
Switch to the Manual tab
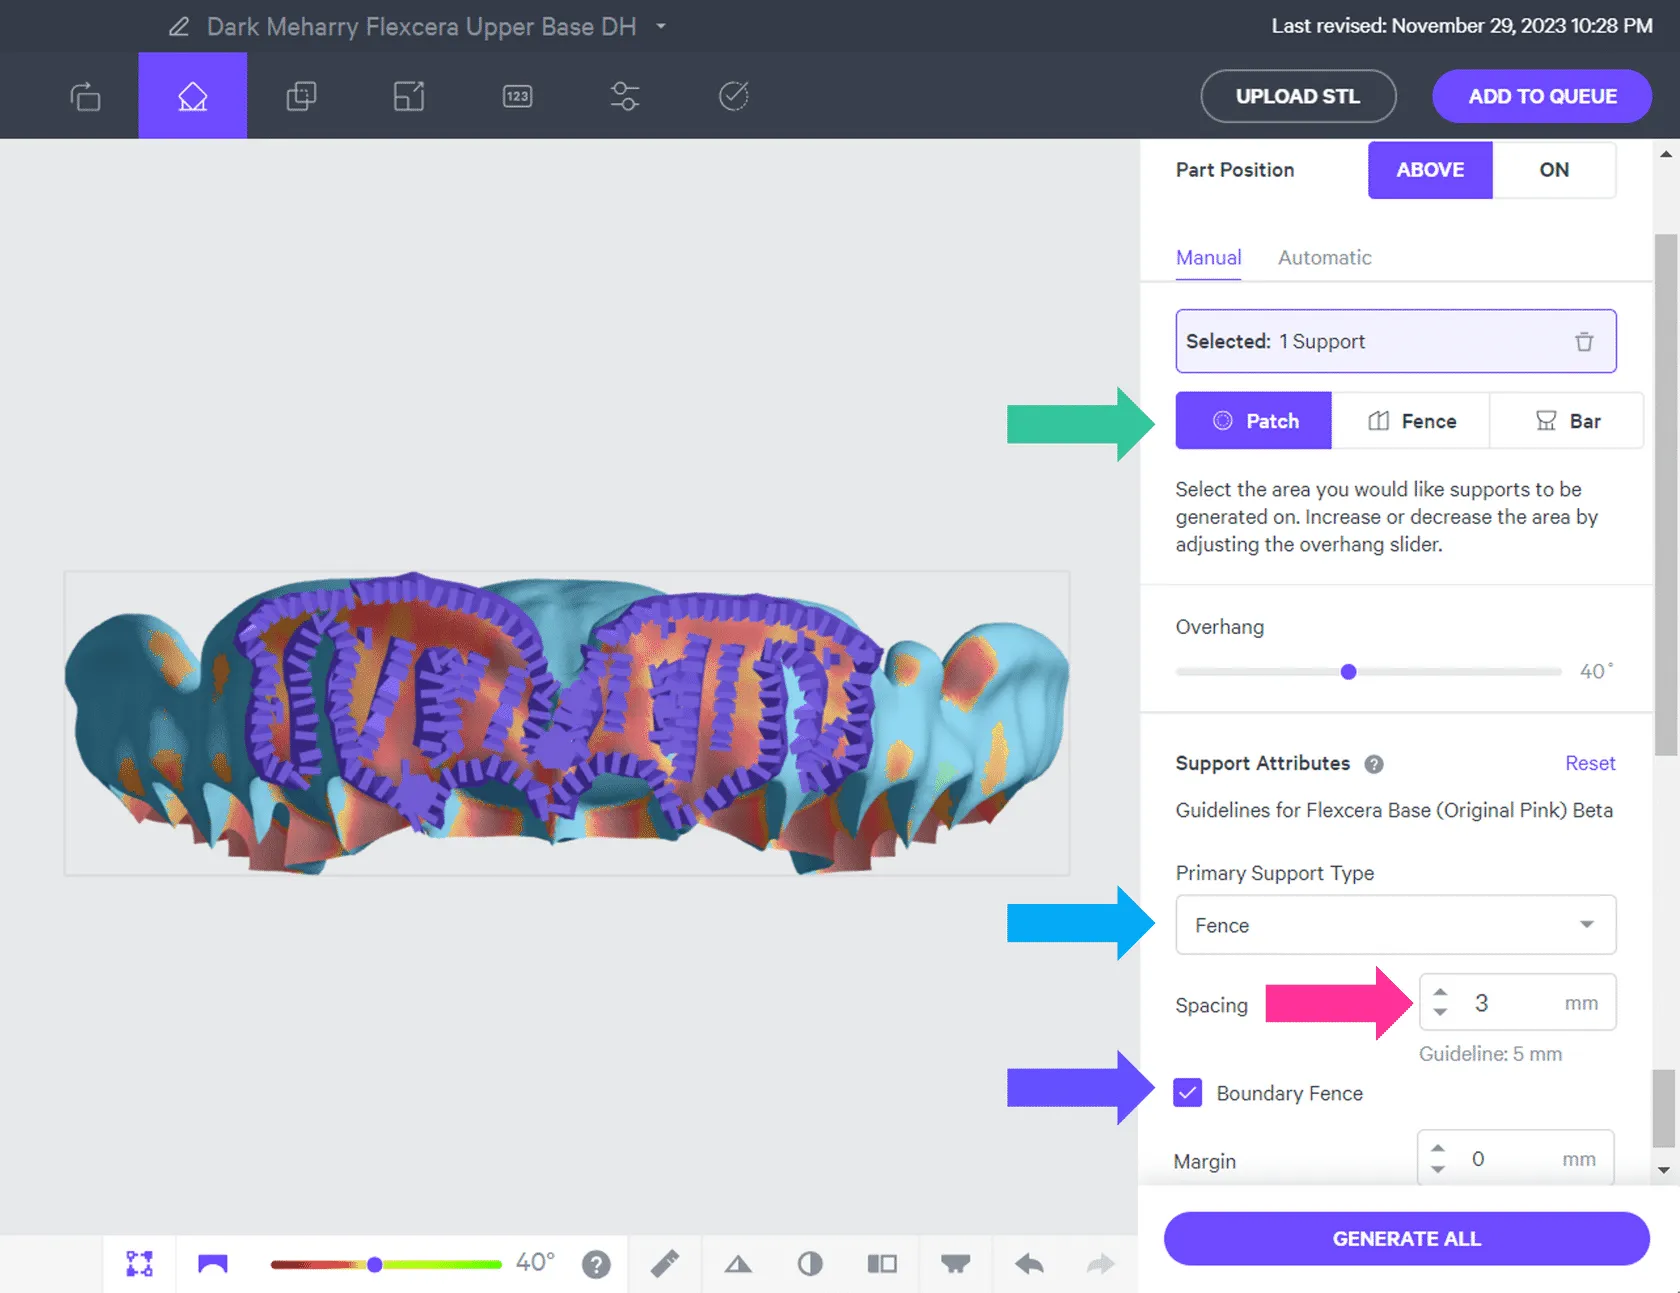[1208, 258]
